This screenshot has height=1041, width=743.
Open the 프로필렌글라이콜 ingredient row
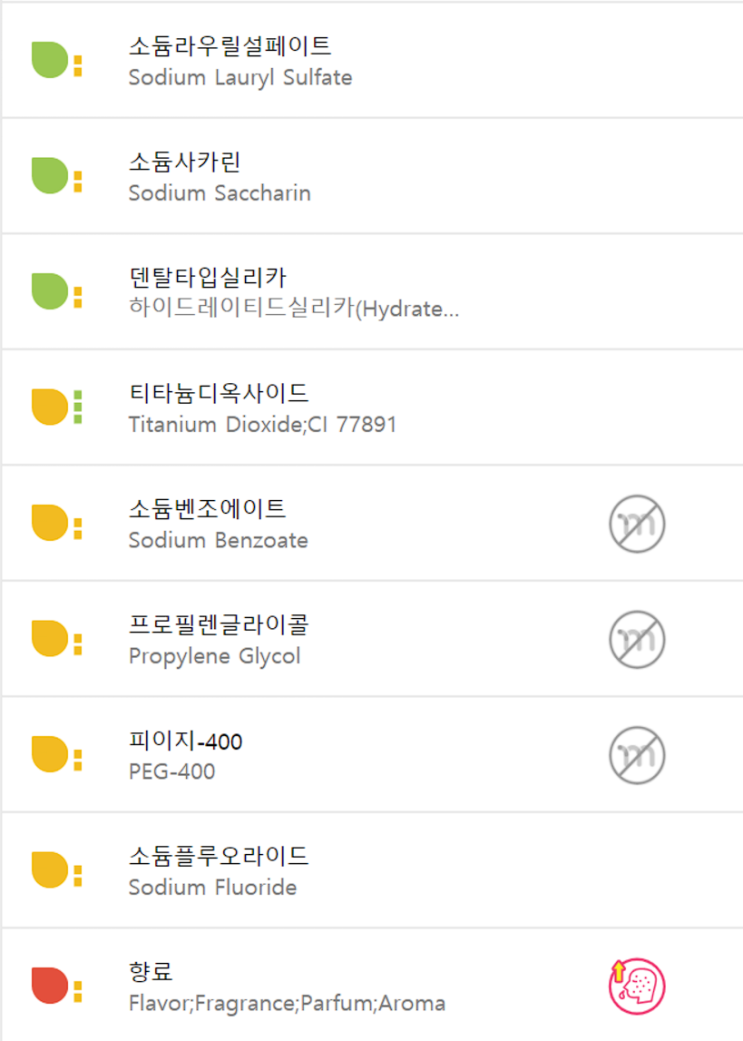372,639
